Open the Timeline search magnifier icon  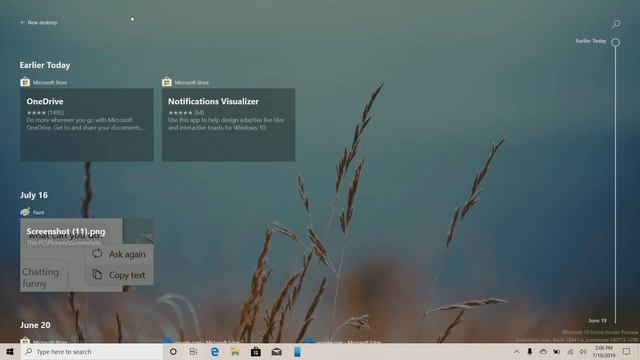click(x=616, y=24)
